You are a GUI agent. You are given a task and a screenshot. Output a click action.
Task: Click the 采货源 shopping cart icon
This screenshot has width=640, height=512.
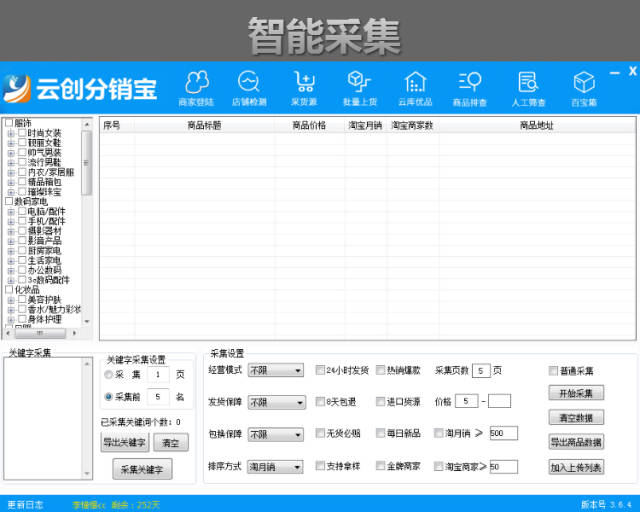point(304,88)
